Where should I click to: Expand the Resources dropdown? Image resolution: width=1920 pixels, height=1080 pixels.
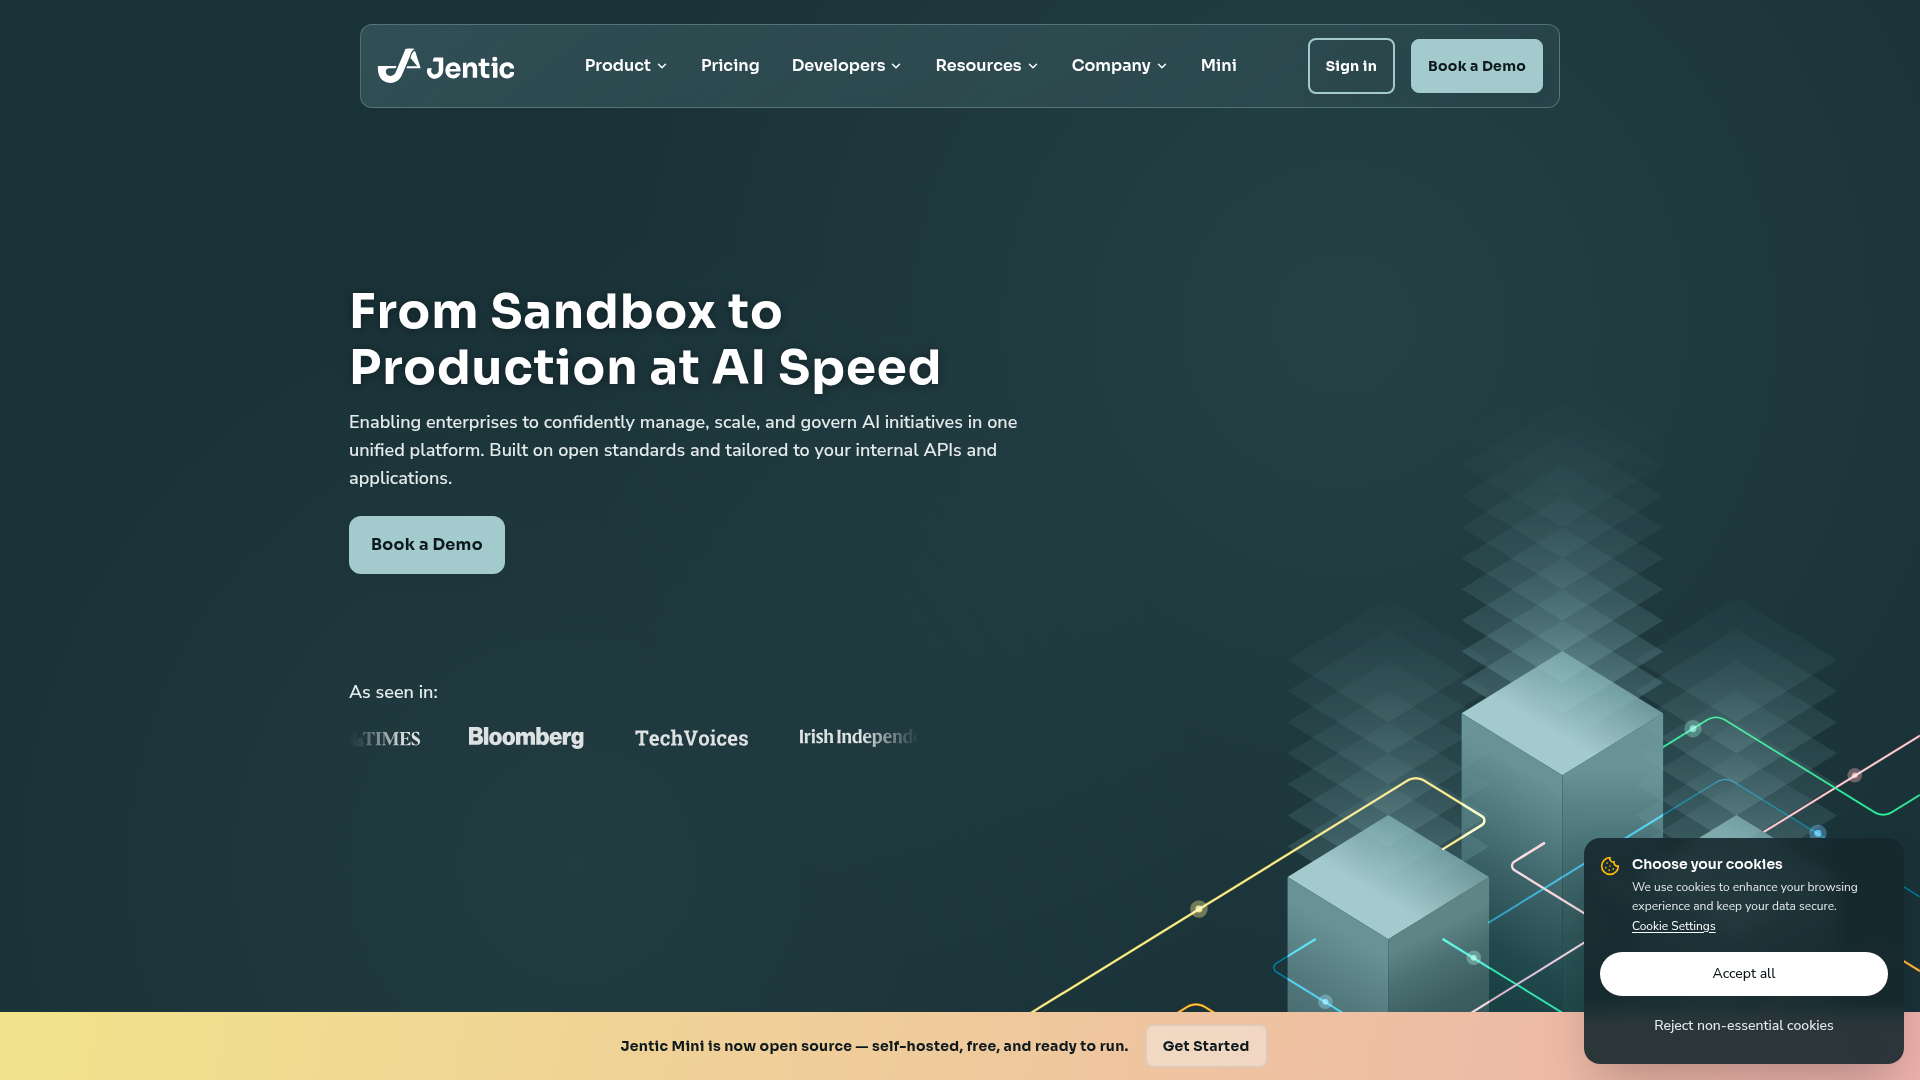985,65
